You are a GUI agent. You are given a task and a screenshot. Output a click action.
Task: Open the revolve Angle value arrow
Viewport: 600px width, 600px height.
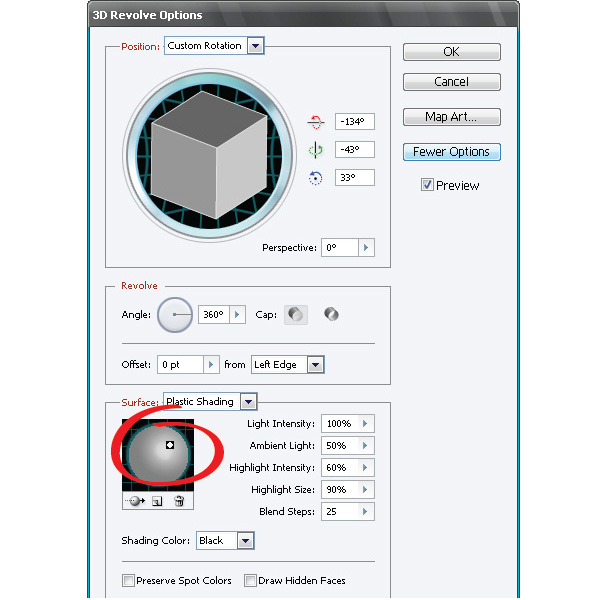pyautogui.click(x=237, y=315)
